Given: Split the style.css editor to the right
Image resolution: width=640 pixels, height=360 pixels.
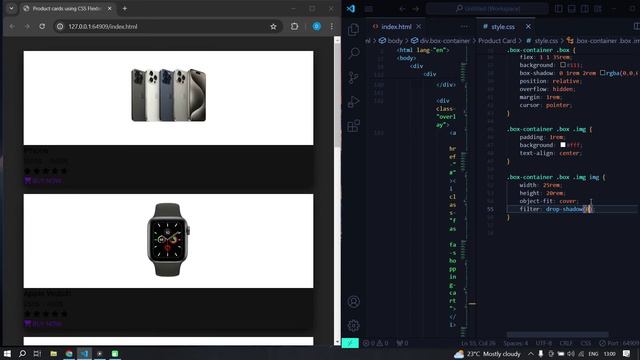Looking at the screenshot, I should 636,27.
